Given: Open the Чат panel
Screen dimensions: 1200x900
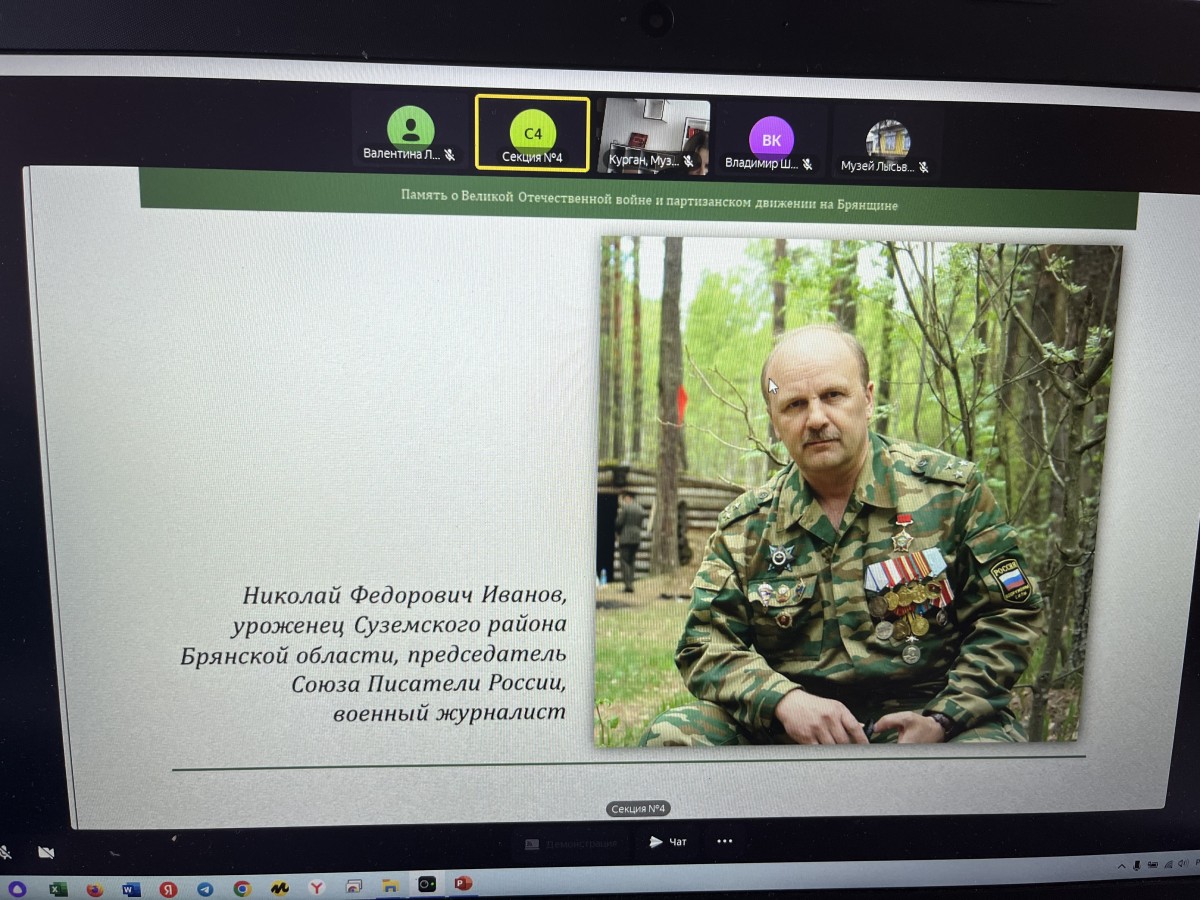Looking at the screenshot, I should click(668, 842).
